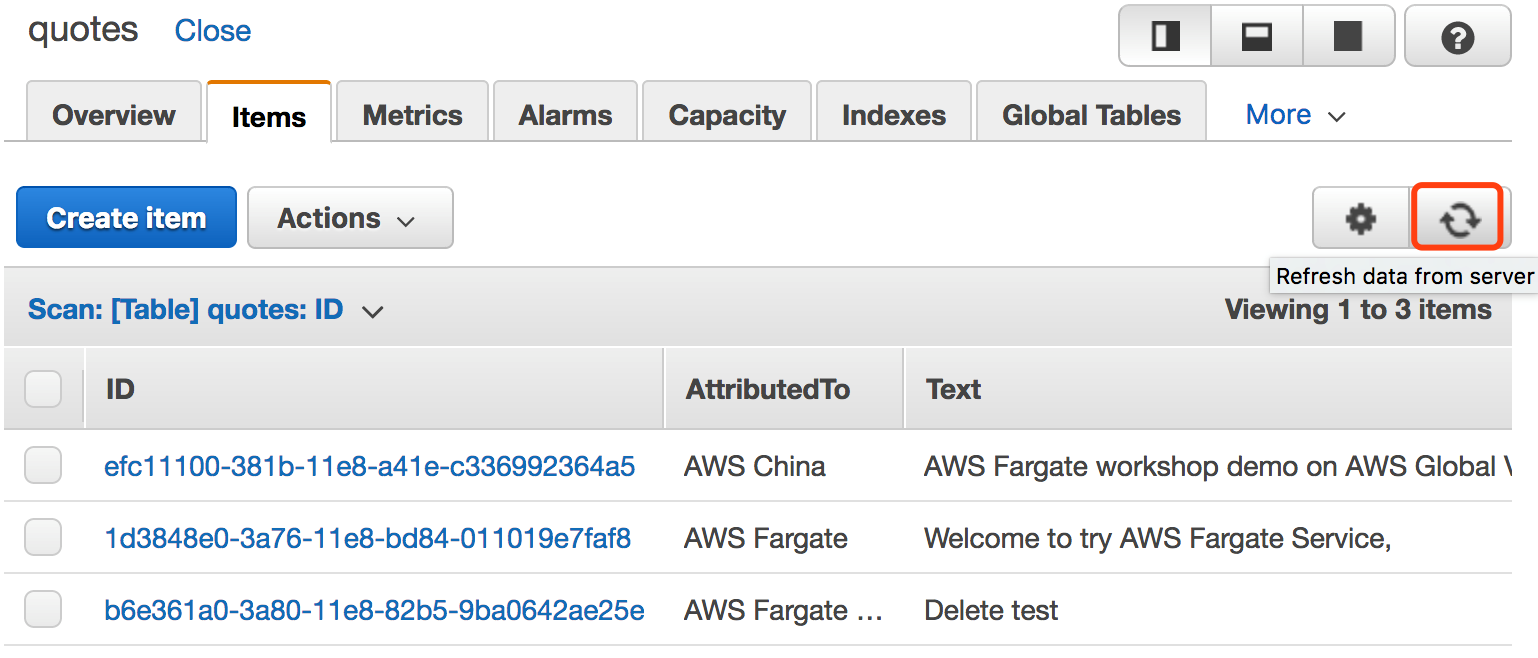1538x658 pixels.
Task: Close the quotes table panel
Action: 213,31
